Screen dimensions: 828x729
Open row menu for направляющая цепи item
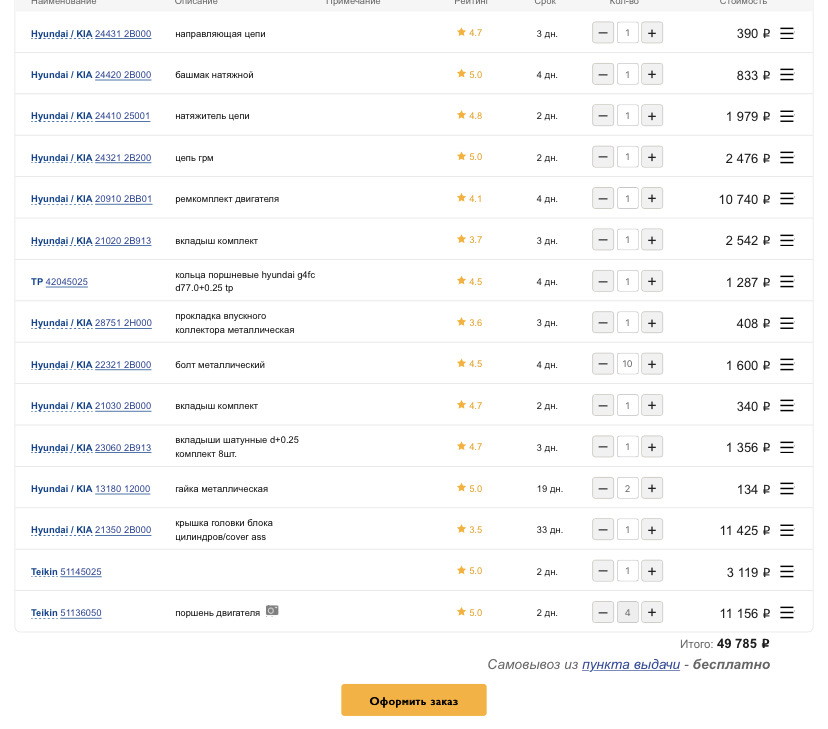click(786, 34)
